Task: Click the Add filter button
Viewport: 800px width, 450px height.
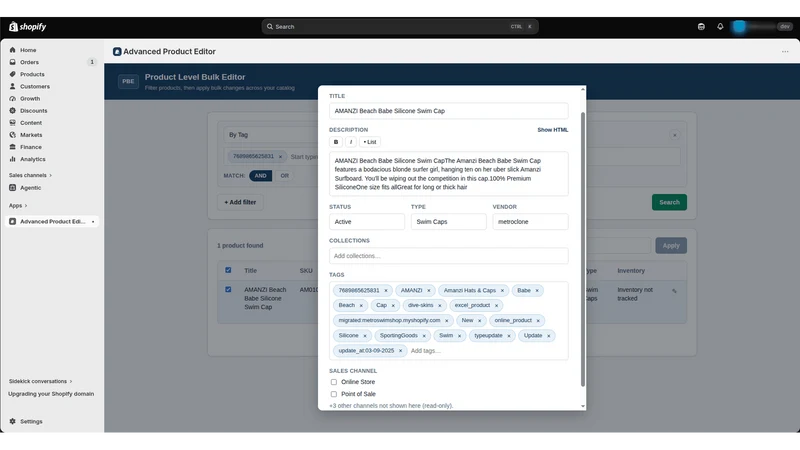Action: (x=240, y=202)
